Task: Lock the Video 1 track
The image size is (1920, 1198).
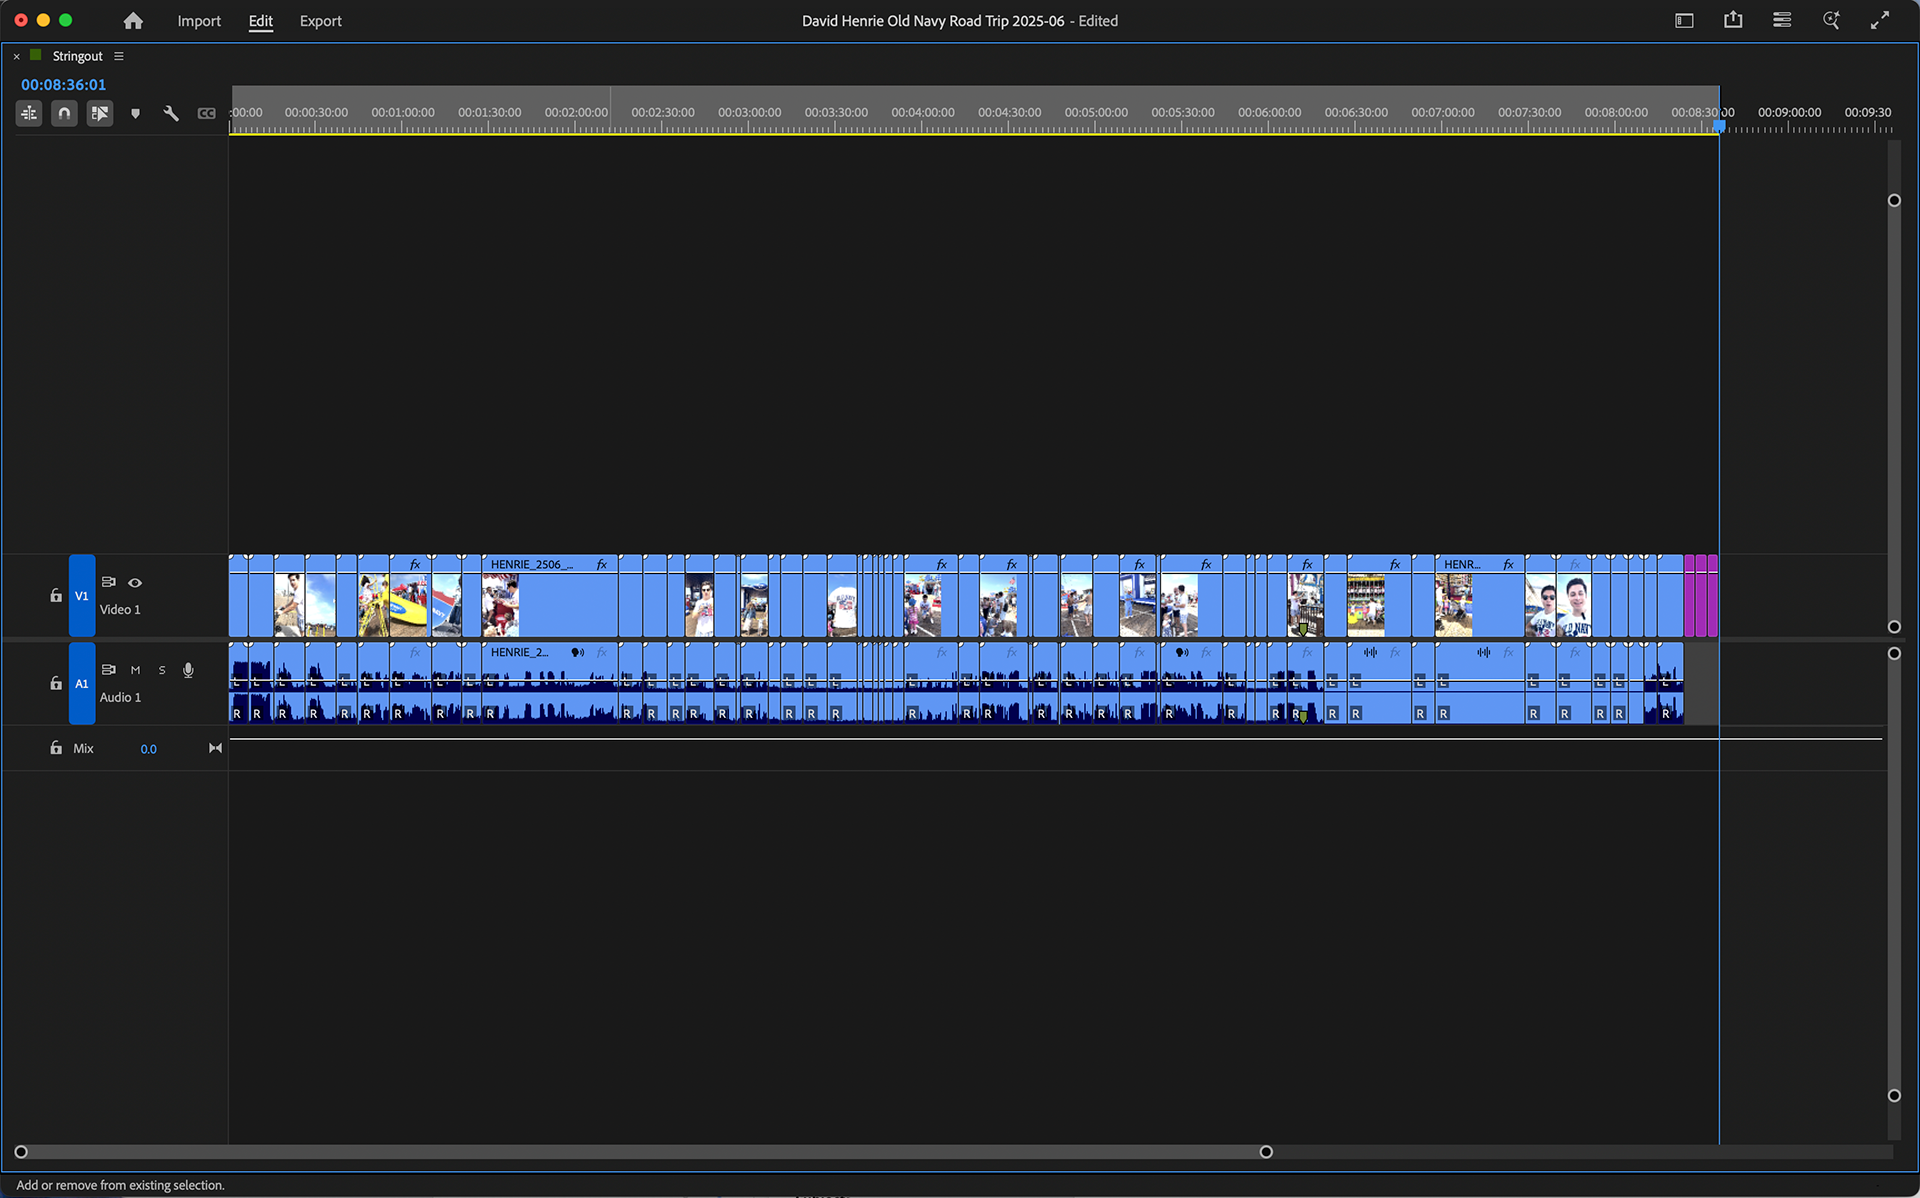Action: click(56, 595)
